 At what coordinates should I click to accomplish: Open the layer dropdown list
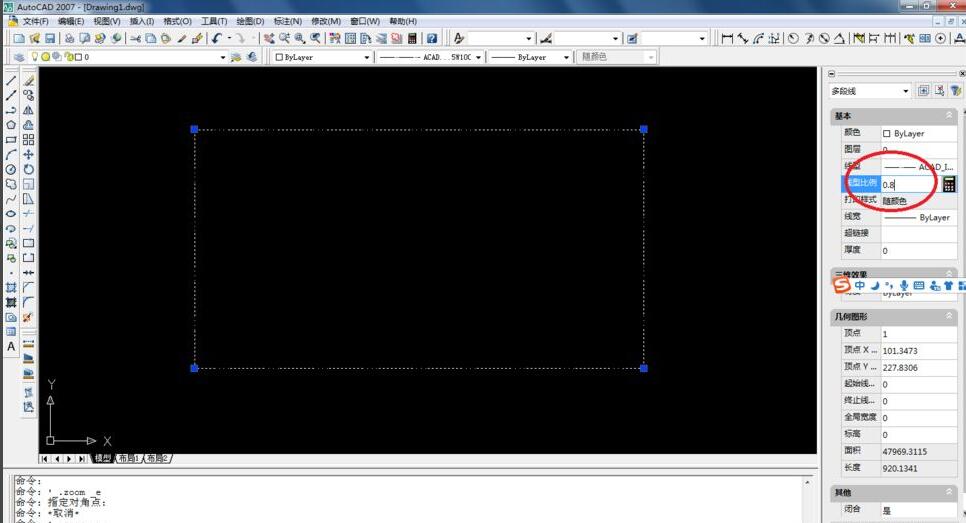tap(222, 57)
